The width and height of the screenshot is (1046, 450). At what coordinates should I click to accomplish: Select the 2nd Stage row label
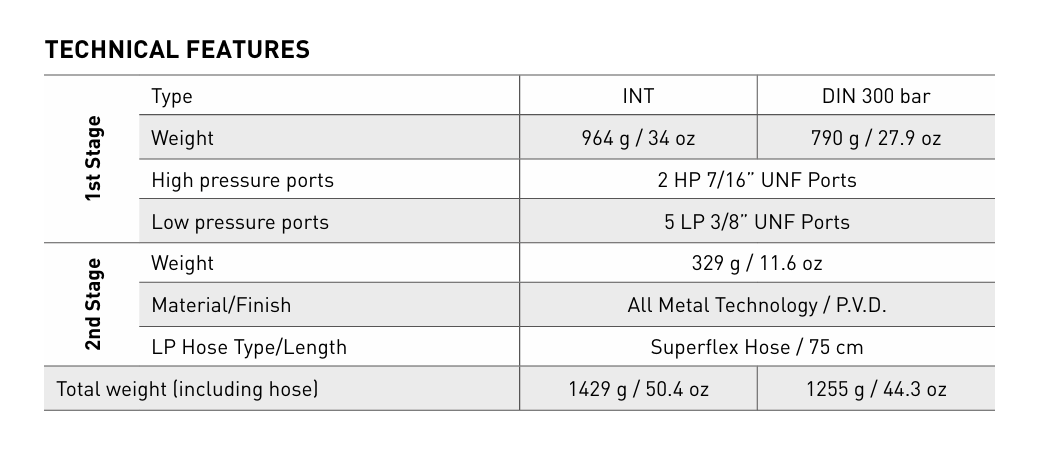coord(93,305)
